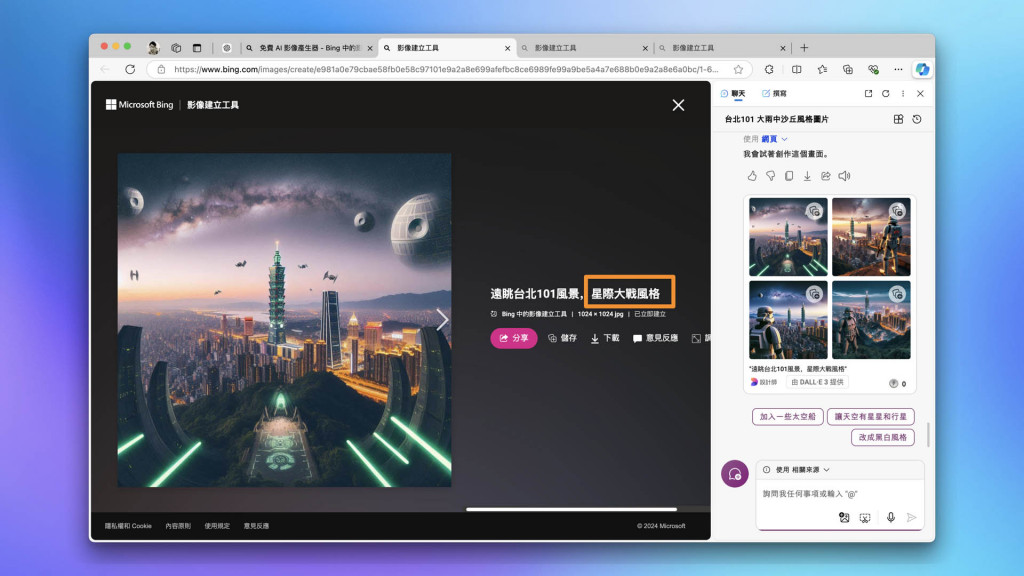Close the image detail overlay
The height and width of the screenshot is (576, 1024).
tap(679, 105)
